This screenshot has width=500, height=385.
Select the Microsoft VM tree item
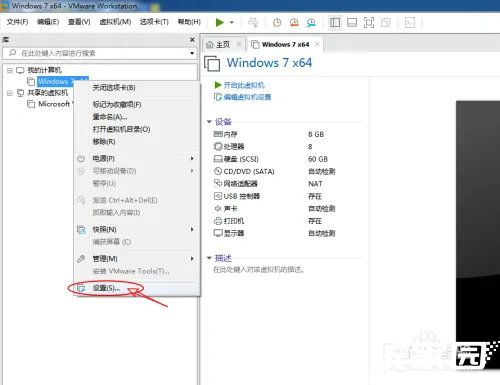[50, 104]
